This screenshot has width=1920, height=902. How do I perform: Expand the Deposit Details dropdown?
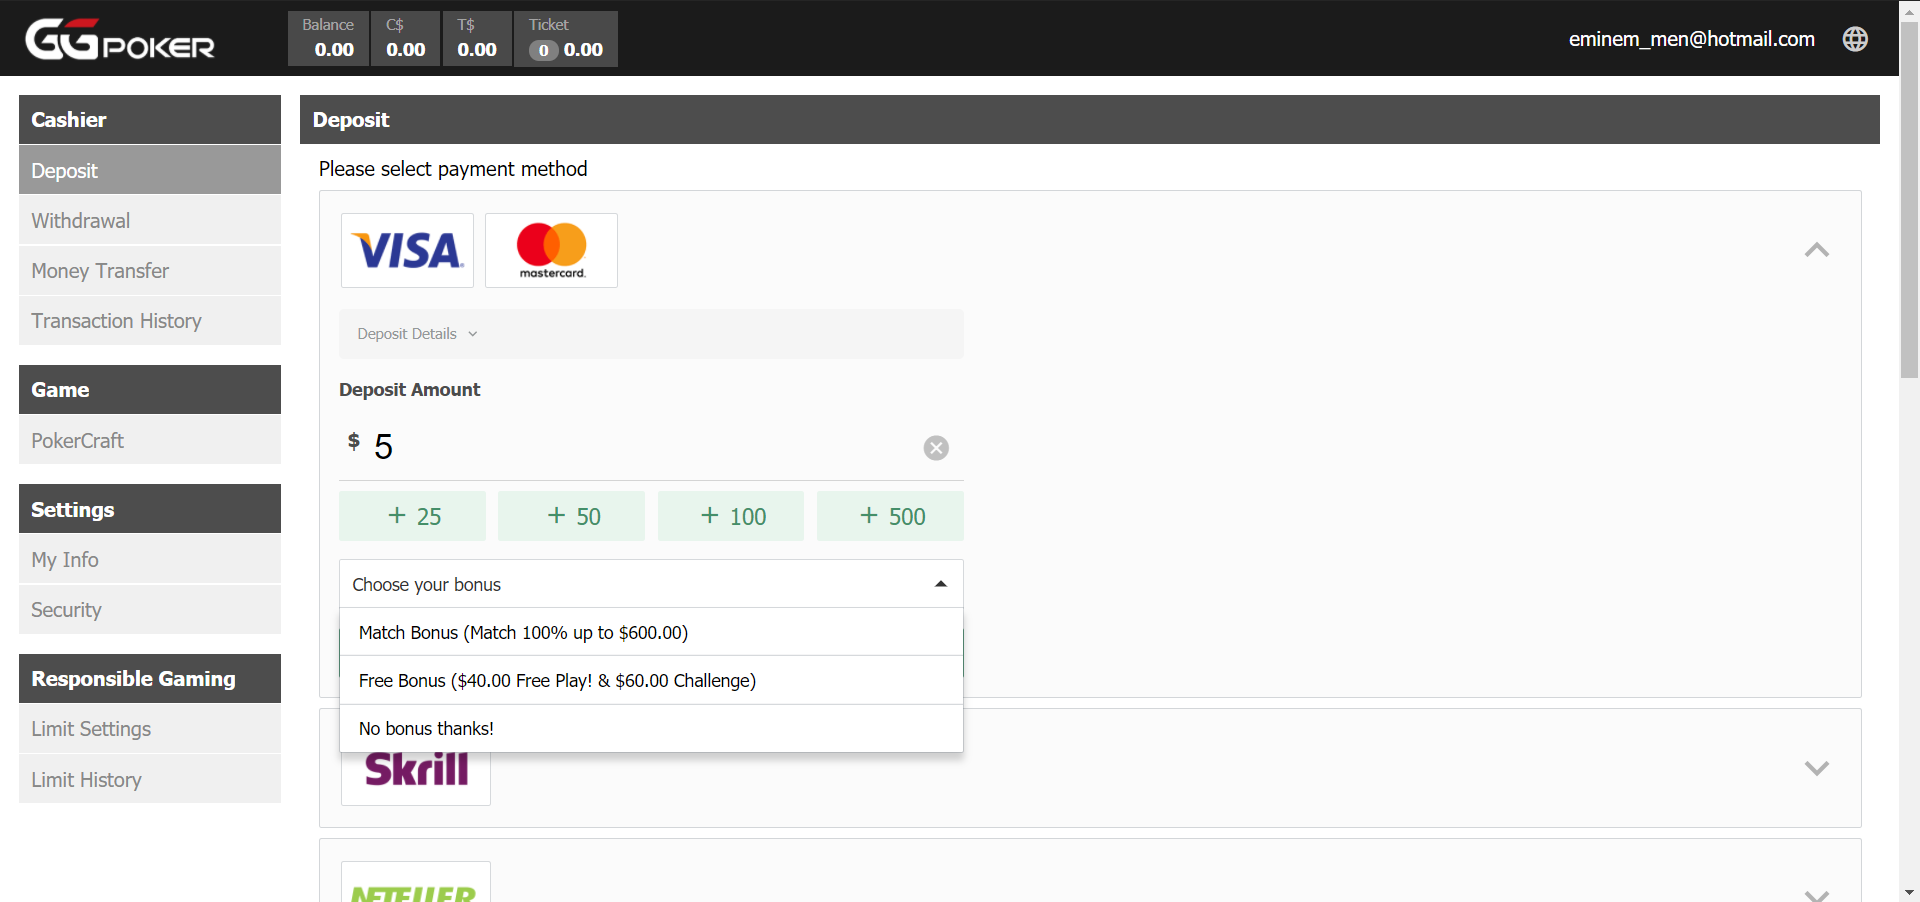click(x=418, y=334)
